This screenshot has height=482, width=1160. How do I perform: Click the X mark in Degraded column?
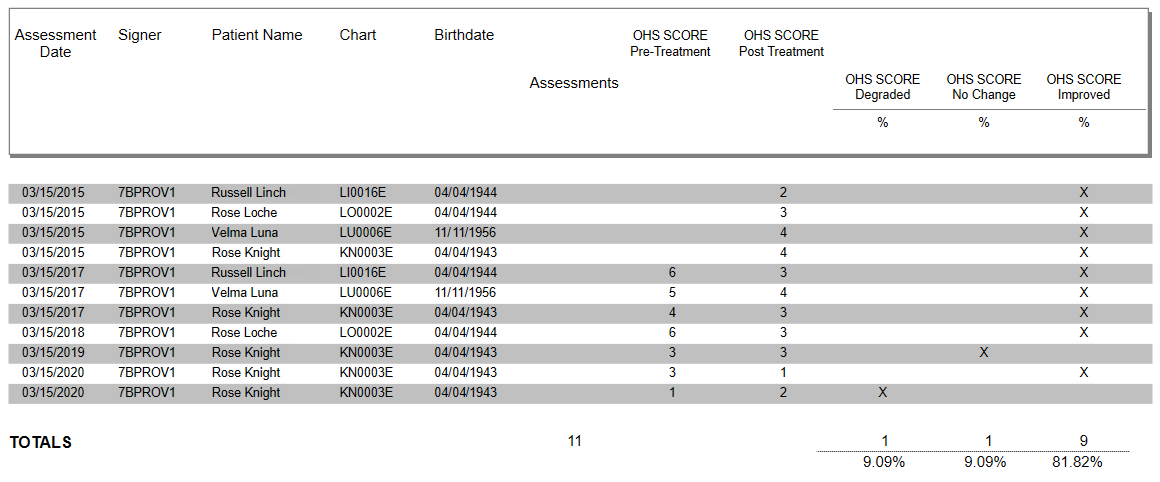(x=882, y=393)
